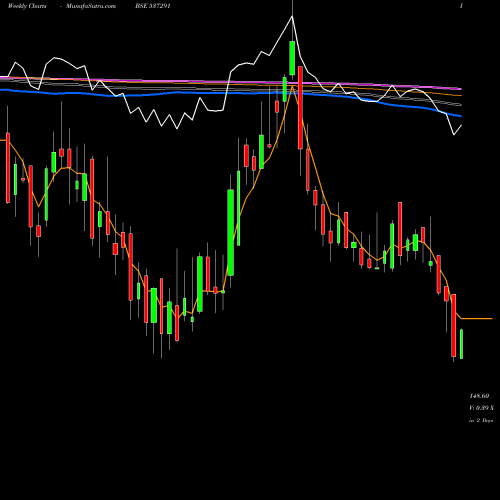Viewport: 500px width, 500px height.
Task: Click the '148.69' price value
Action: [x=479, y=396]
